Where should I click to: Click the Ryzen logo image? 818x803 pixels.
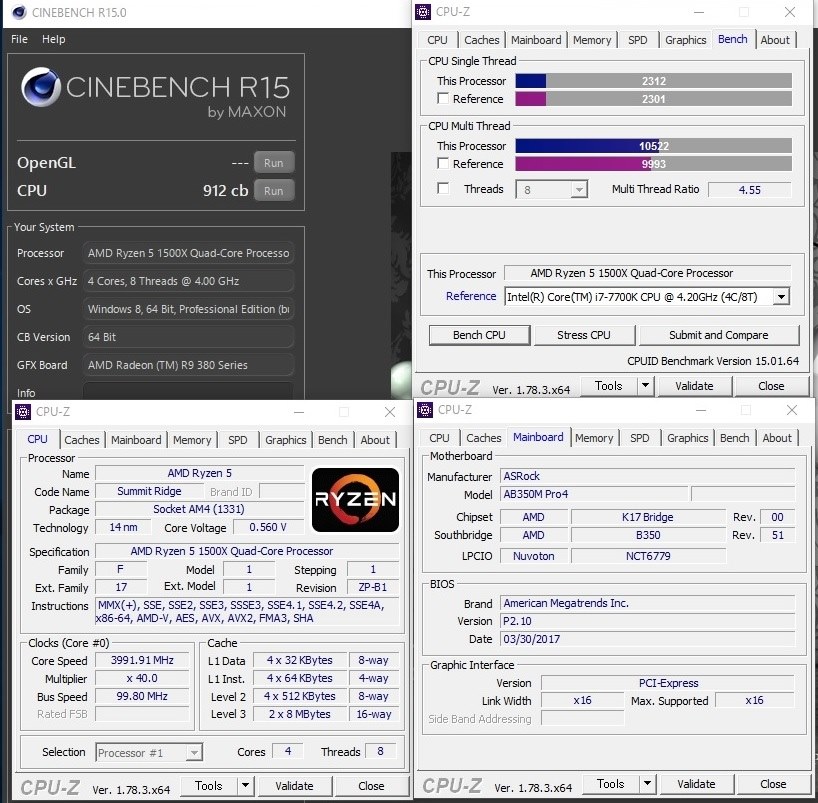coord(355,500)
